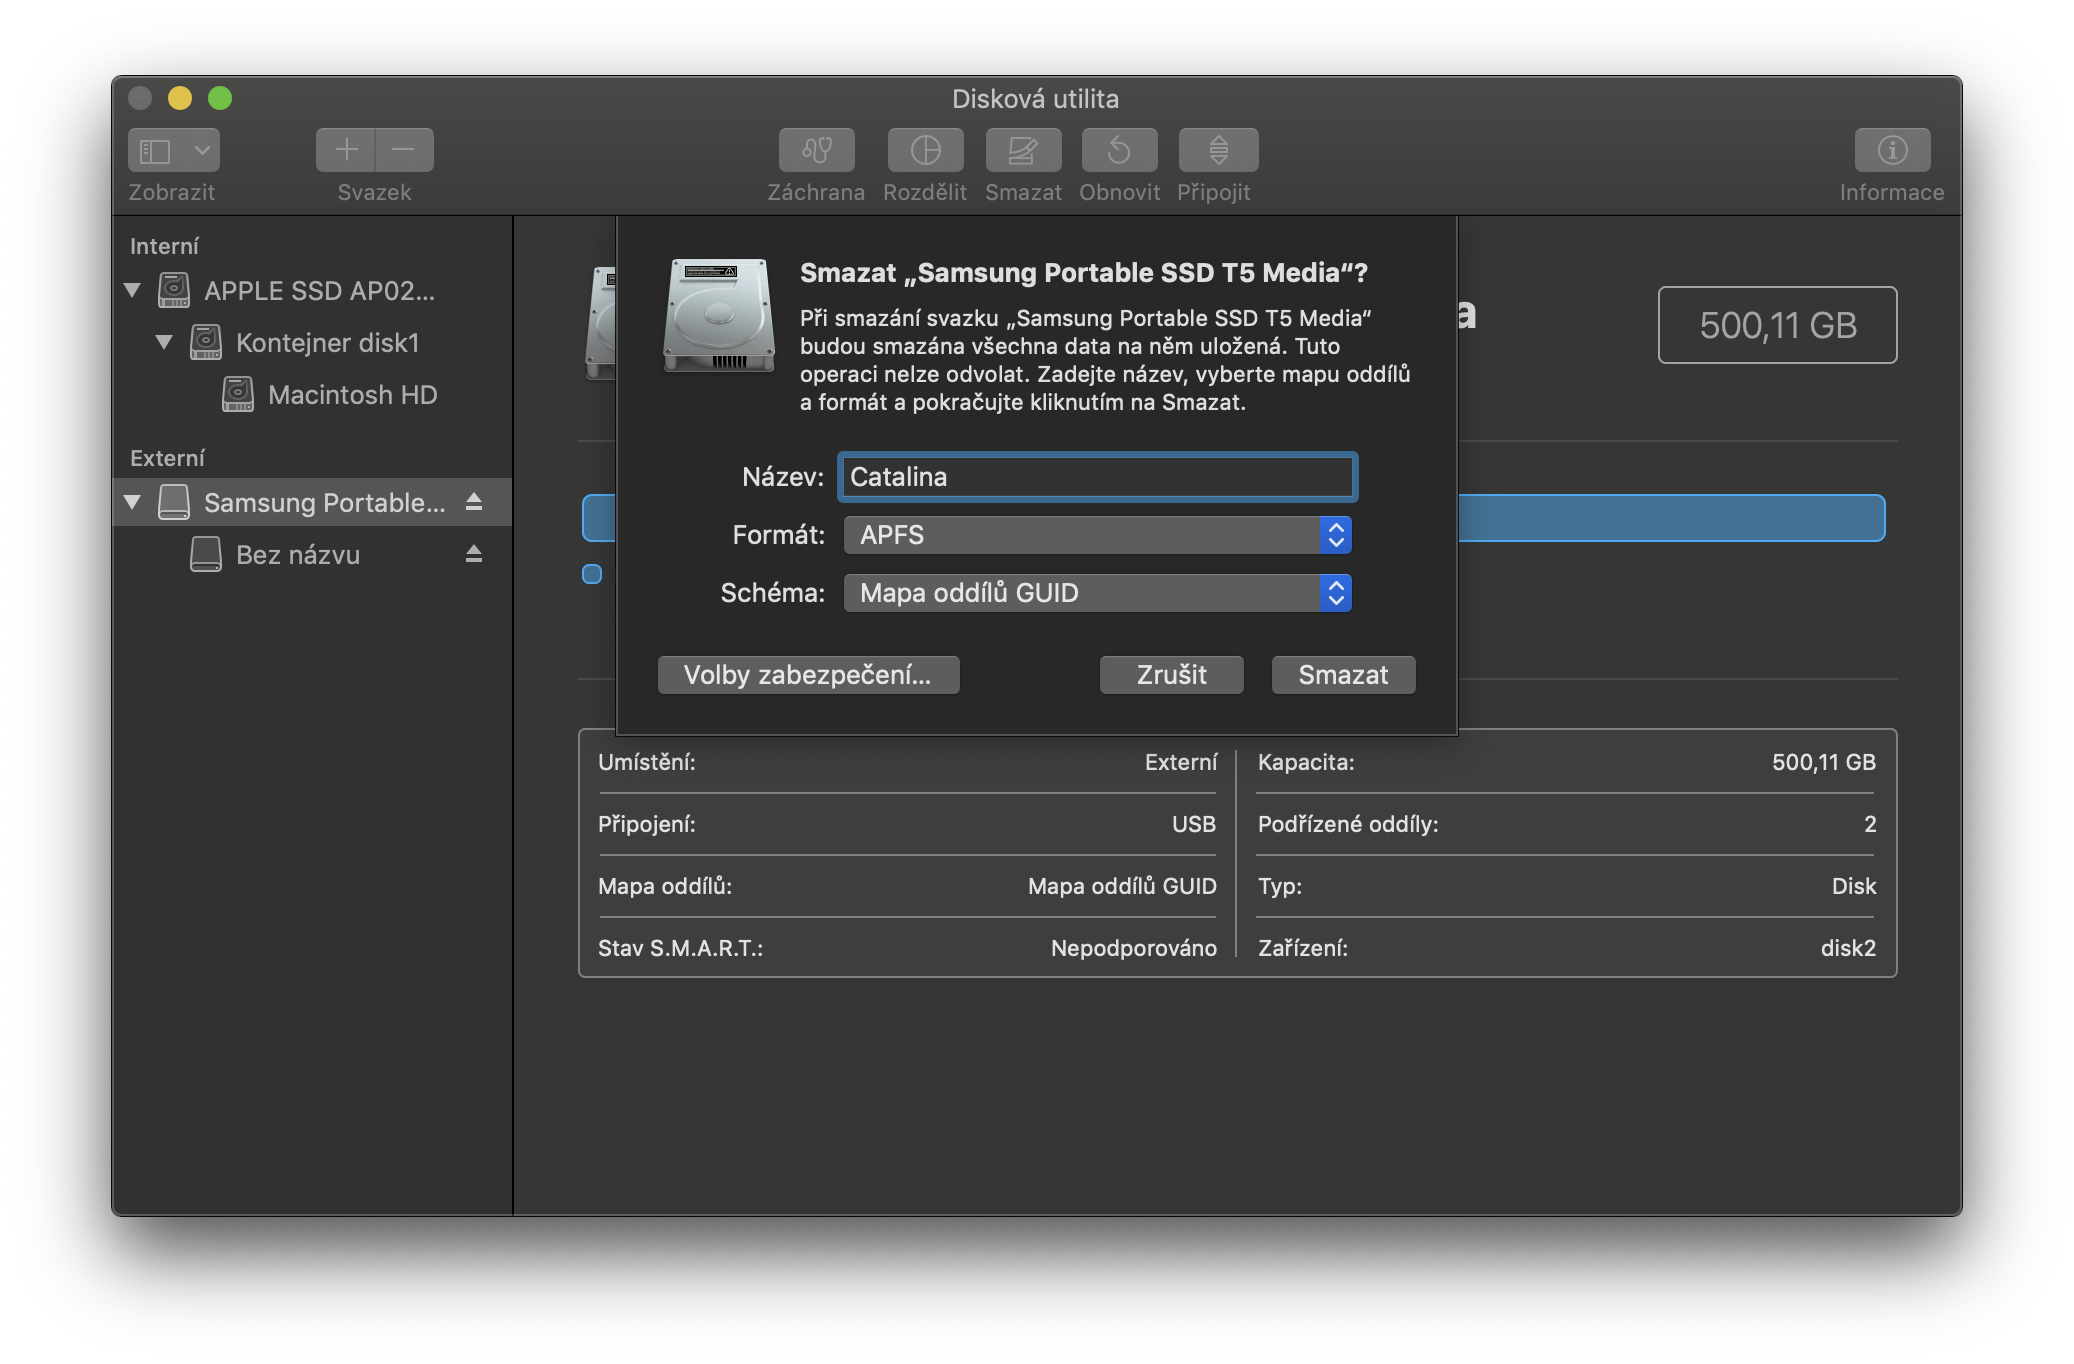Select Bez názvu volume row
2074x1364 pixels.
[312, 554]
